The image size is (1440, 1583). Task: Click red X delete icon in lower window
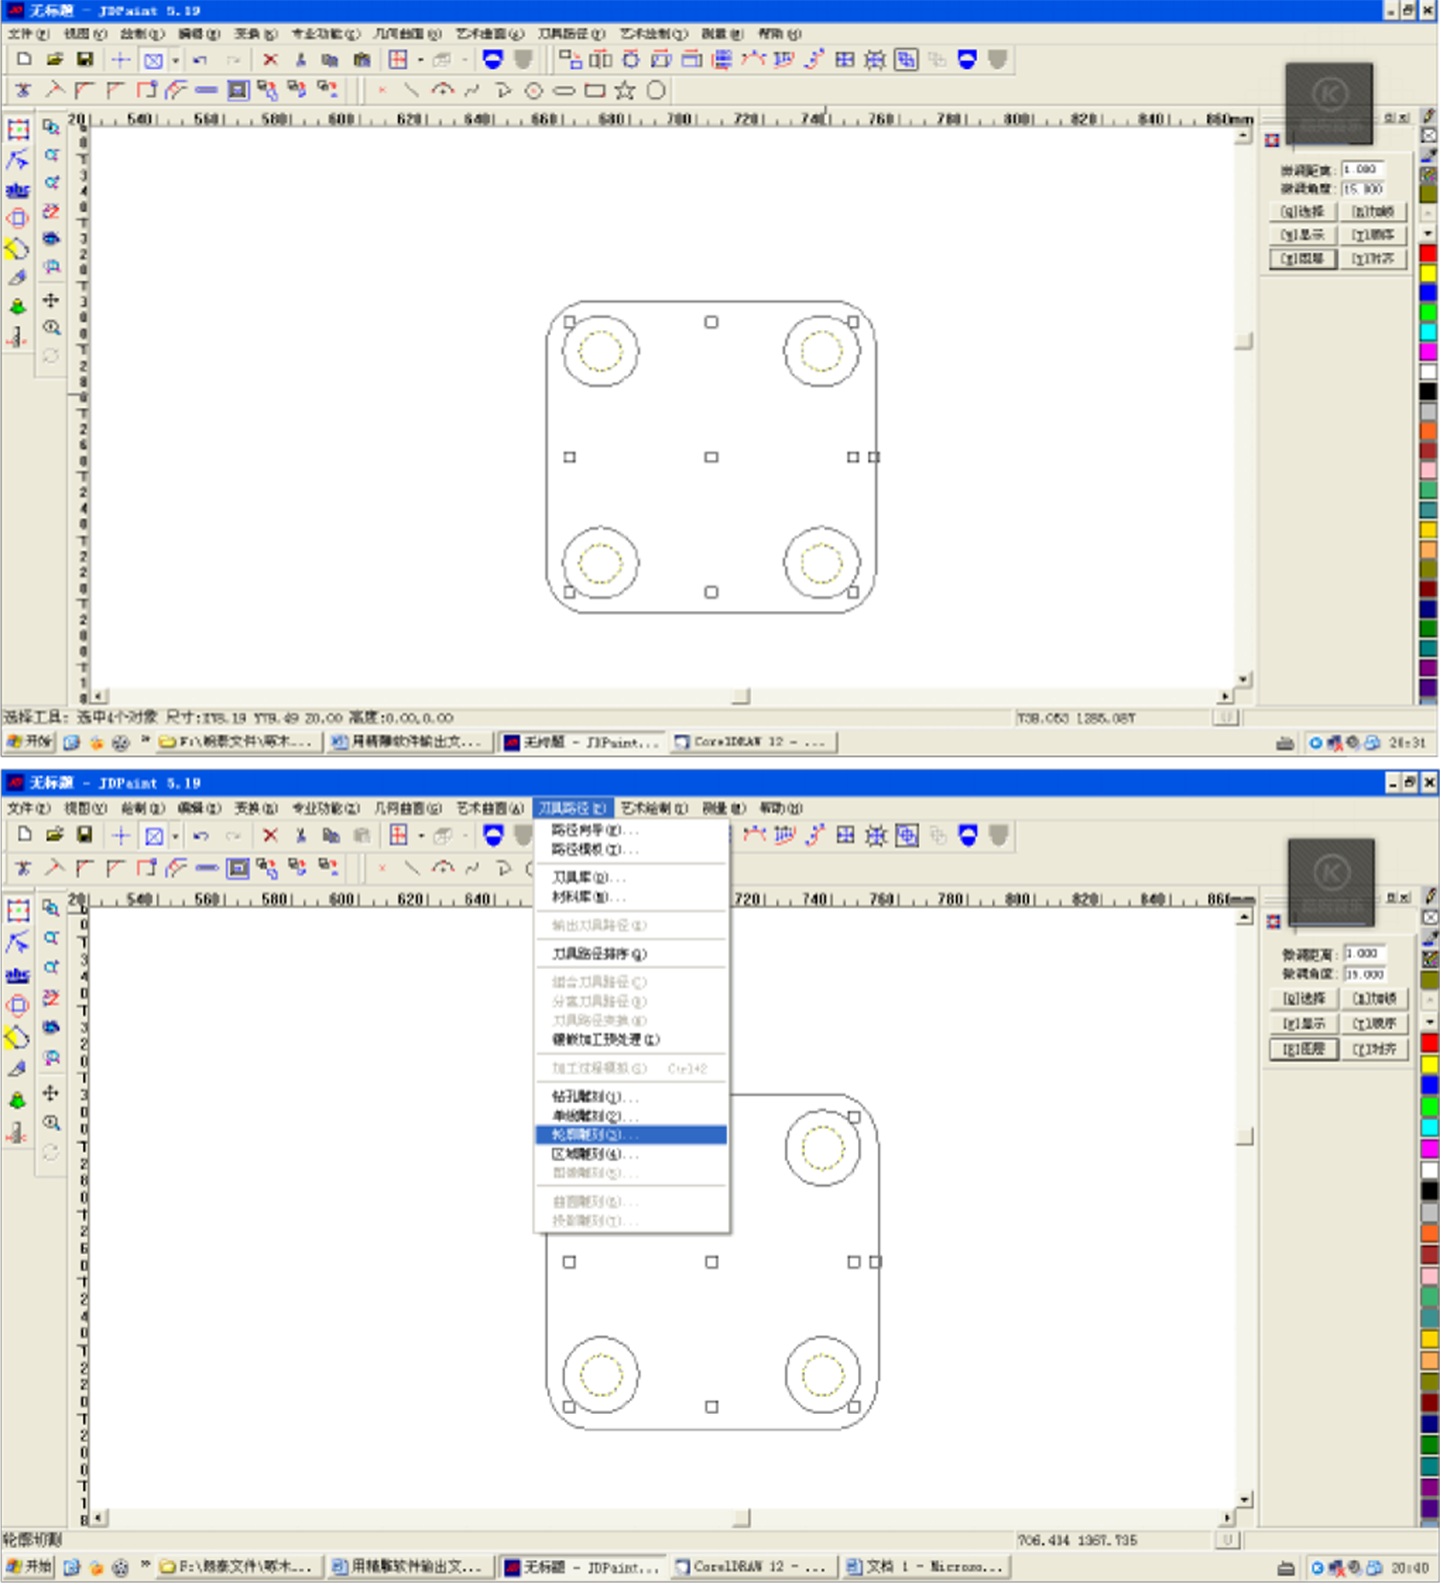(x=270, y=836)
